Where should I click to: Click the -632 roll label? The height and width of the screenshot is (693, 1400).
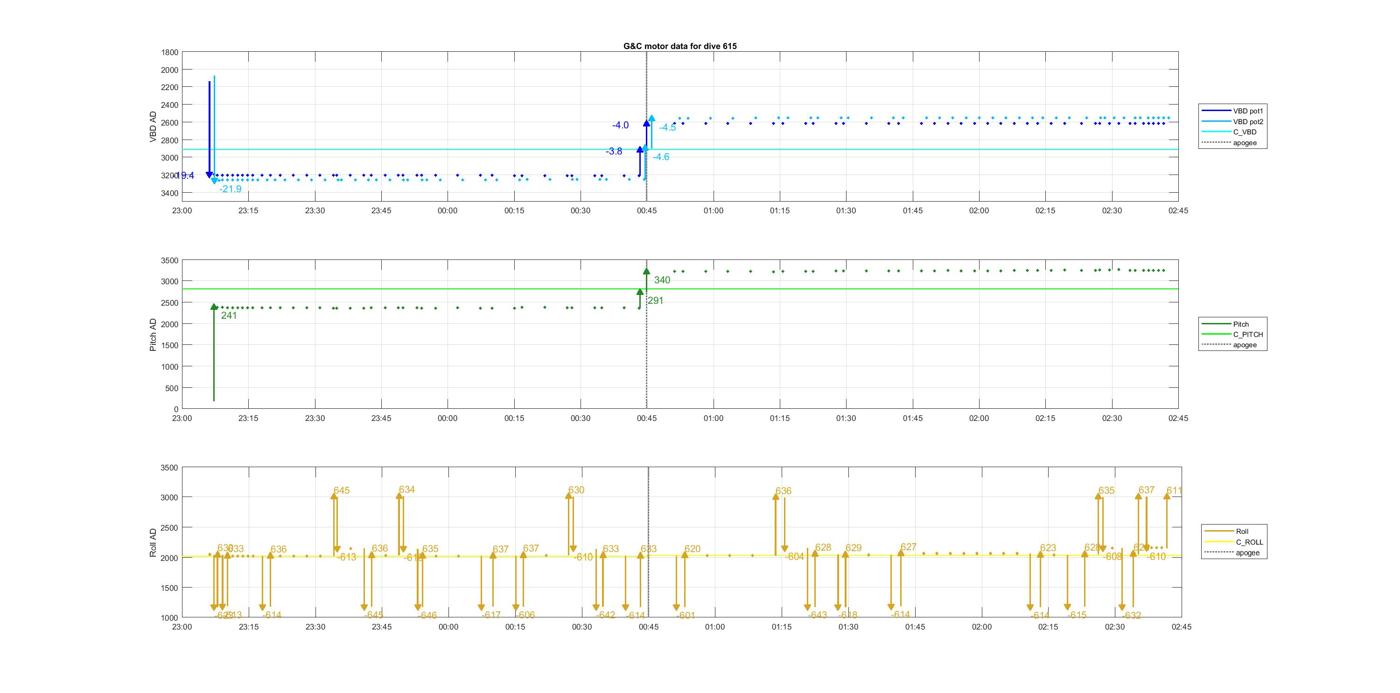click(1131, 615)
